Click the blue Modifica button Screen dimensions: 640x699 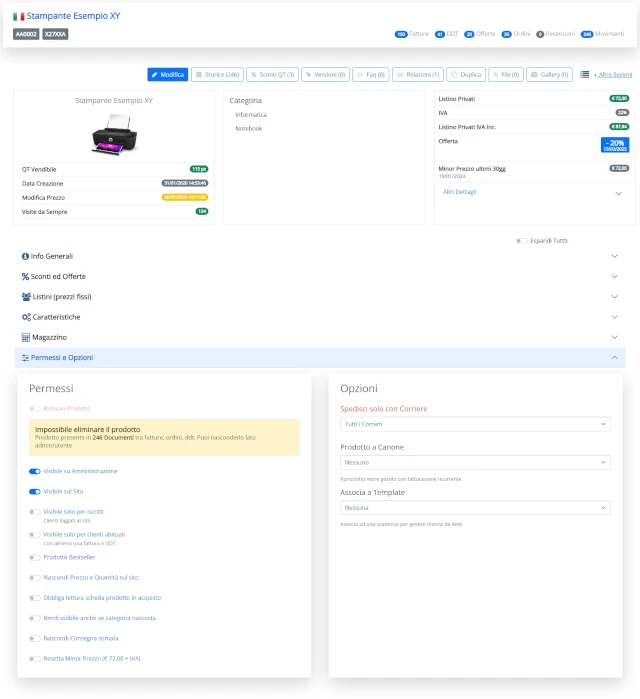pos(168,74)
